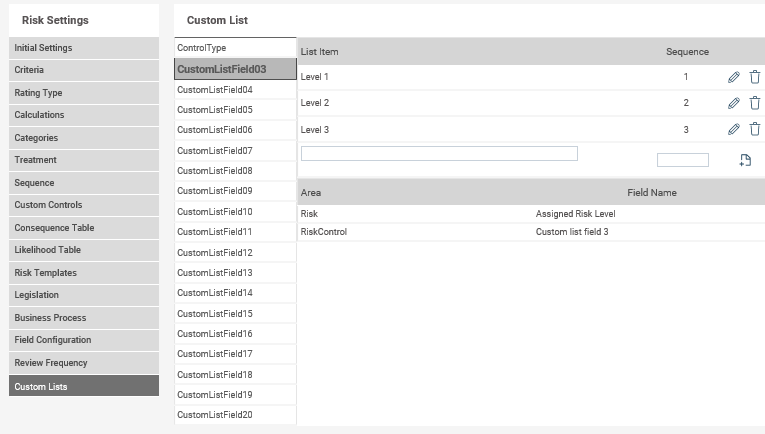765x434 pixels.
Task: Select CustomListField20 at the bottom
Action: [235, 414]
